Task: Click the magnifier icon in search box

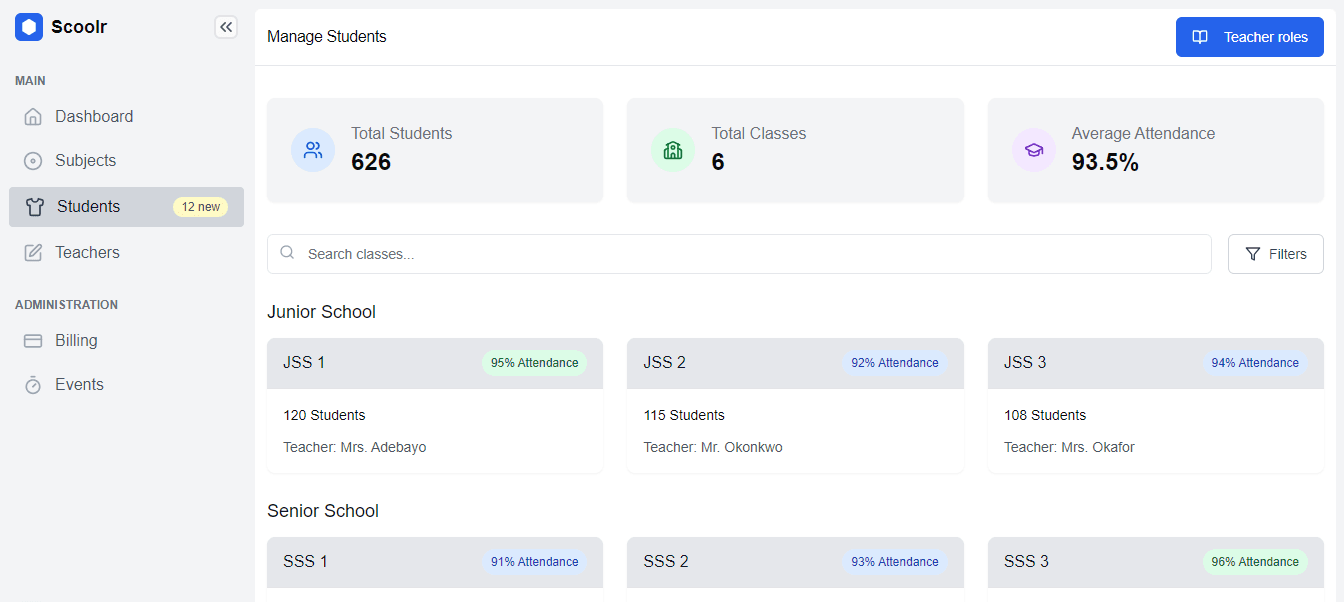Action: tap(287, 253)
